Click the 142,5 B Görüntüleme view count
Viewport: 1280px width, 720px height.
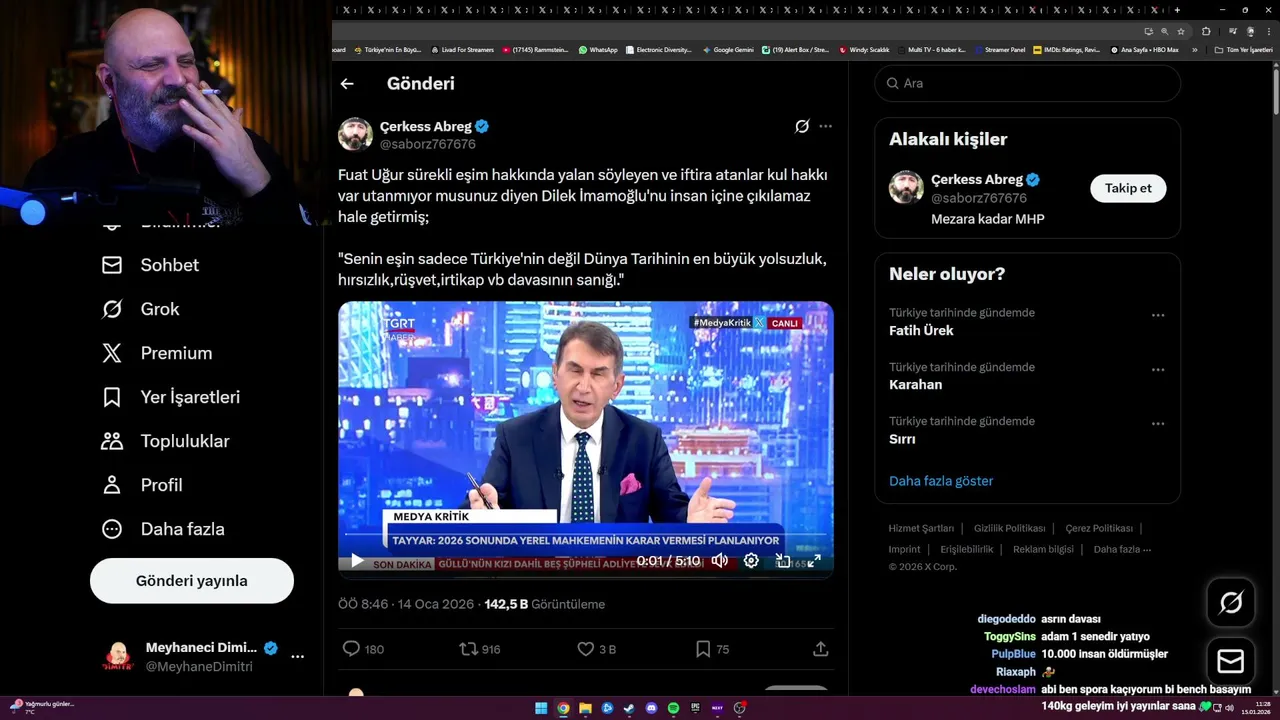point(545,604)
